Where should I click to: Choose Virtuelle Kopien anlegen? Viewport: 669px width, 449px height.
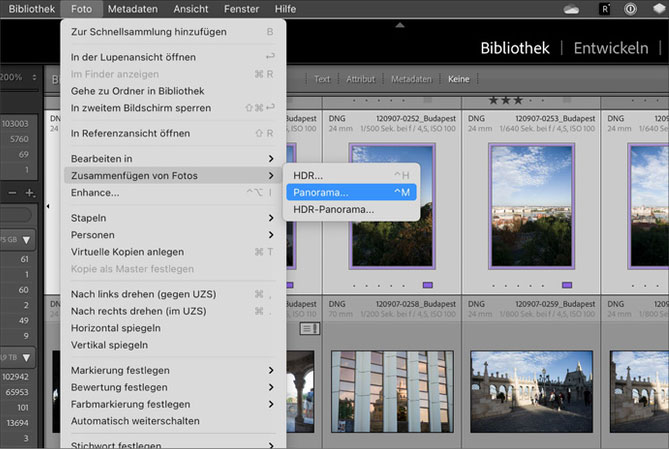coord(173,252)
